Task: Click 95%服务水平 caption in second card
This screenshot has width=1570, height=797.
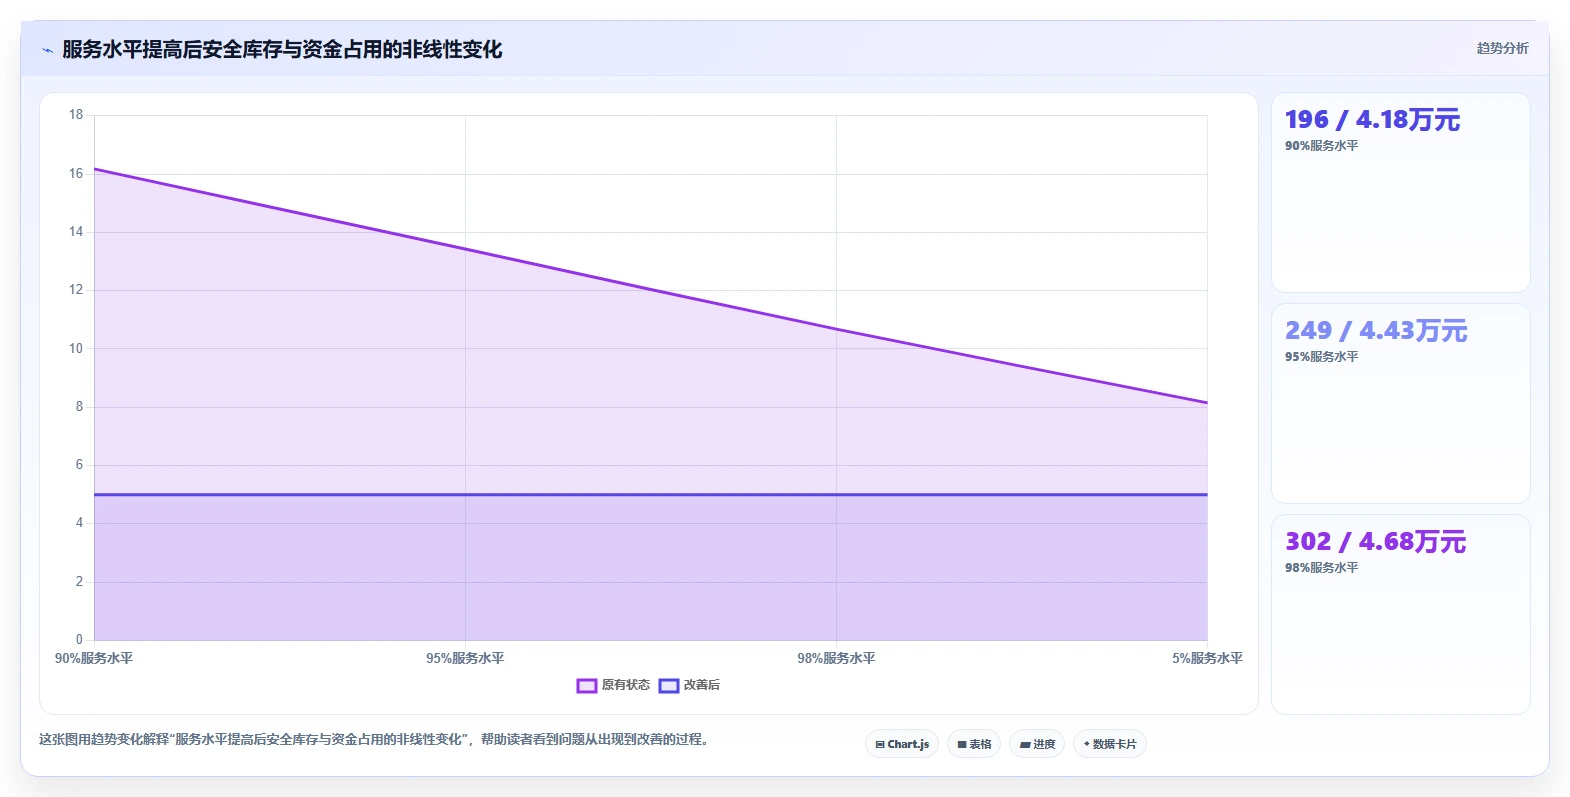Action: pos(1321,357)
